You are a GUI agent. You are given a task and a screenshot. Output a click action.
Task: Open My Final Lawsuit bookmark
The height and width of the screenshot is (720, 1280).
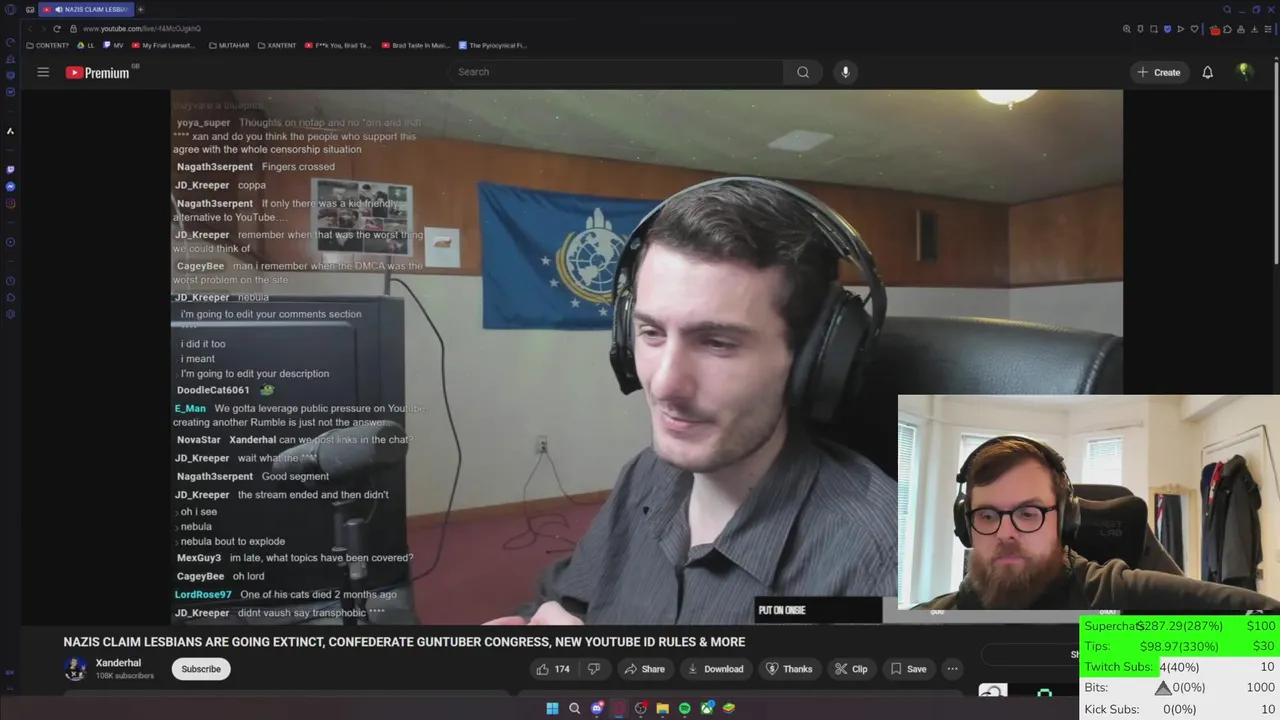163,45
